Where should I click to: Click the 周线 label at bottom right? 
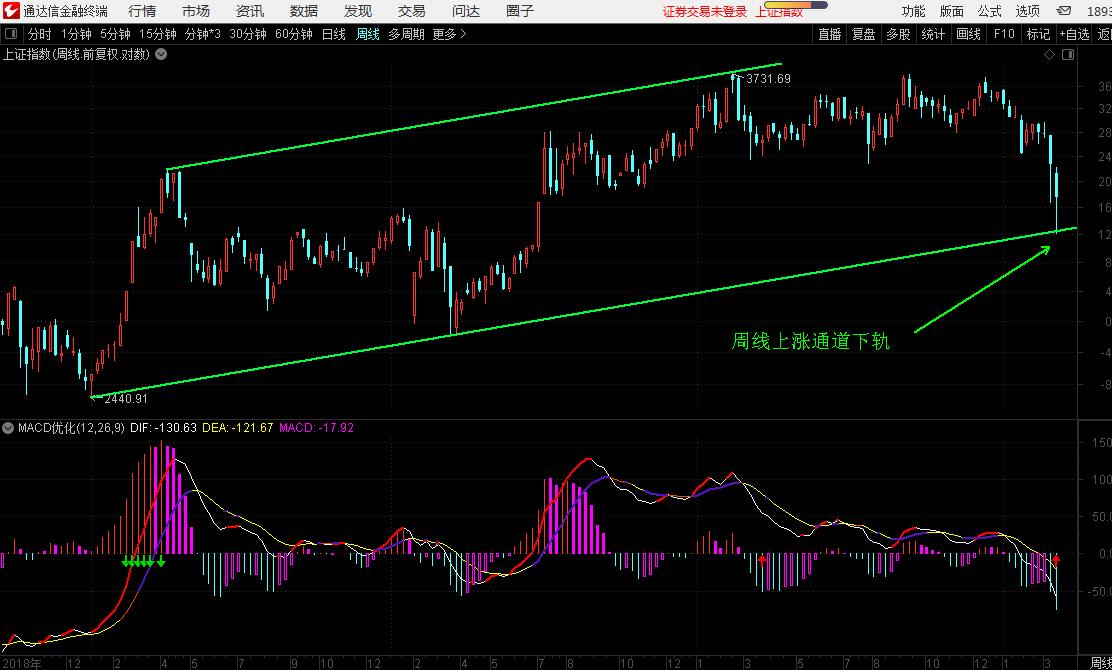click(1100, 663)
